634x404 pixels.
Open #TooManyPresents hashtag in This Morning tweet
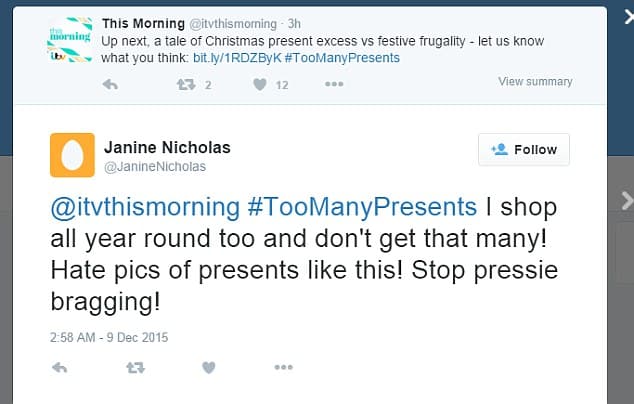tap(342, 58)
